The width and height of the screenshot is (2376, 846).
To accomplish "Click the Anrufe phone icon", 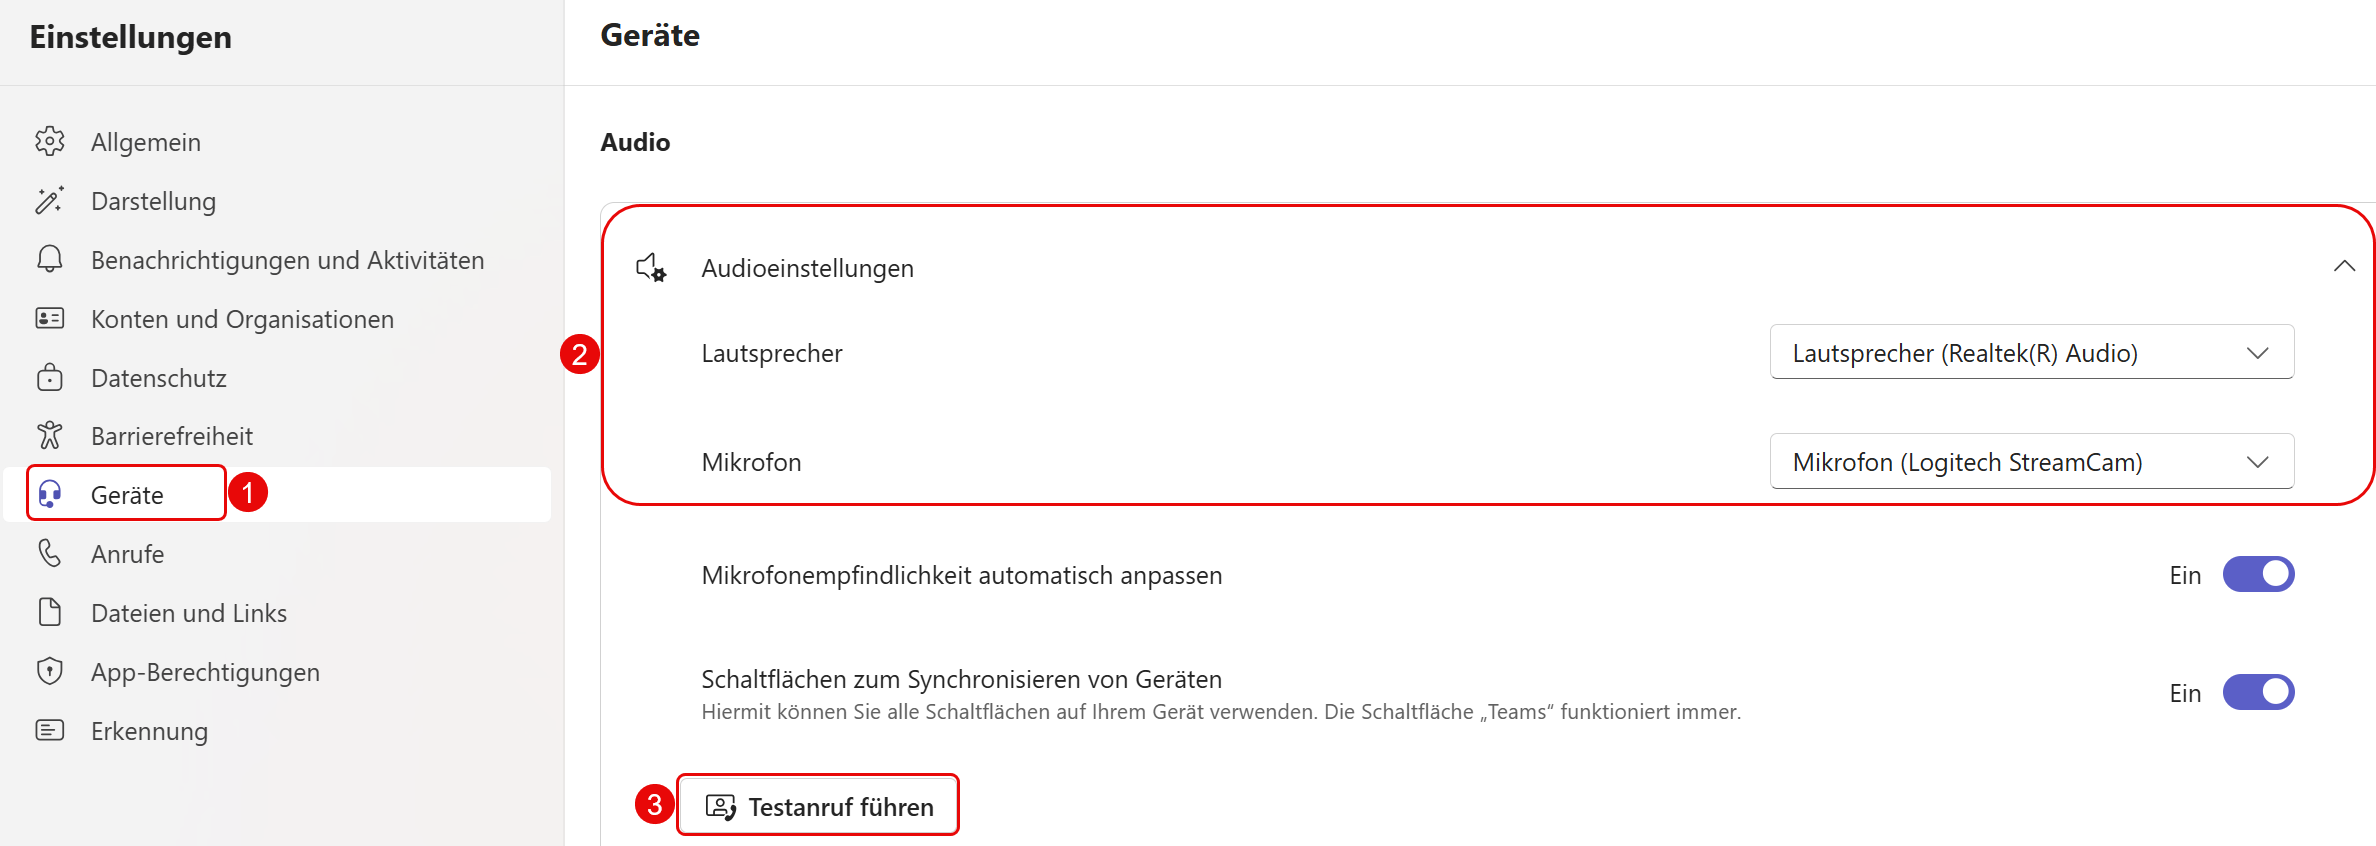I will 49,553.
